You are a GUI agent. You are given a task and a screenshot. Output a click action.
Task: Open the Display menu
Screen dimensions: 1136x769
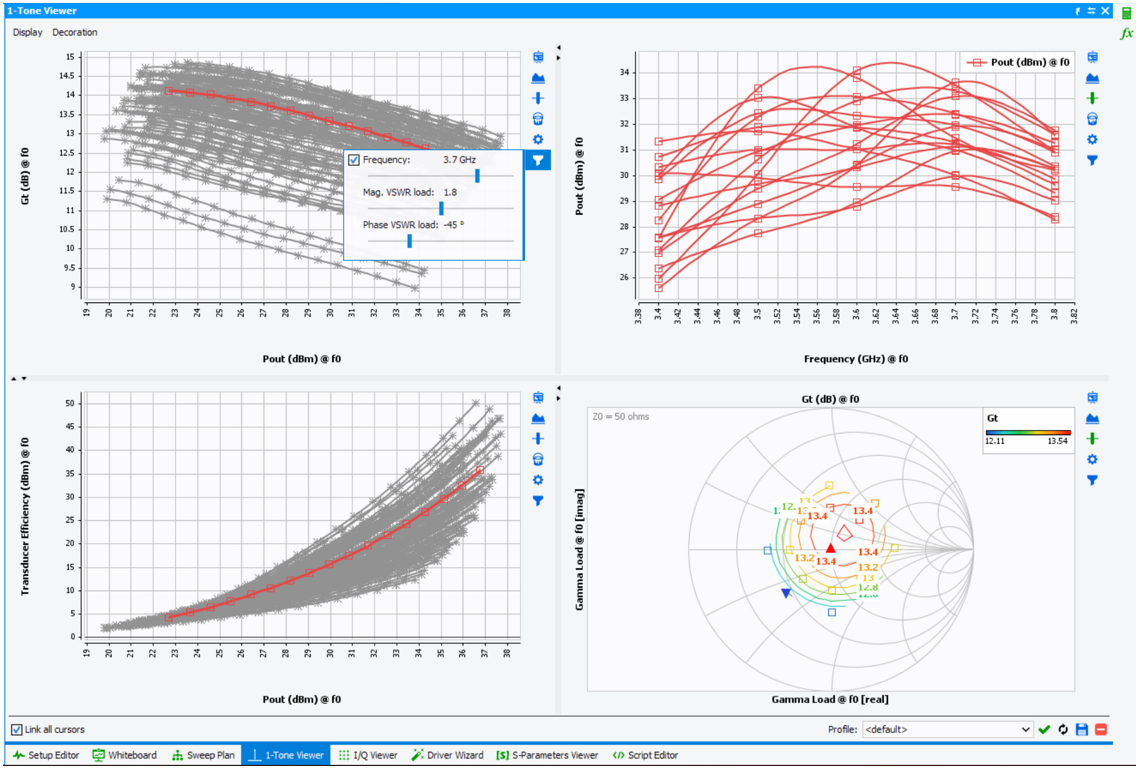[x=28, y=33]
